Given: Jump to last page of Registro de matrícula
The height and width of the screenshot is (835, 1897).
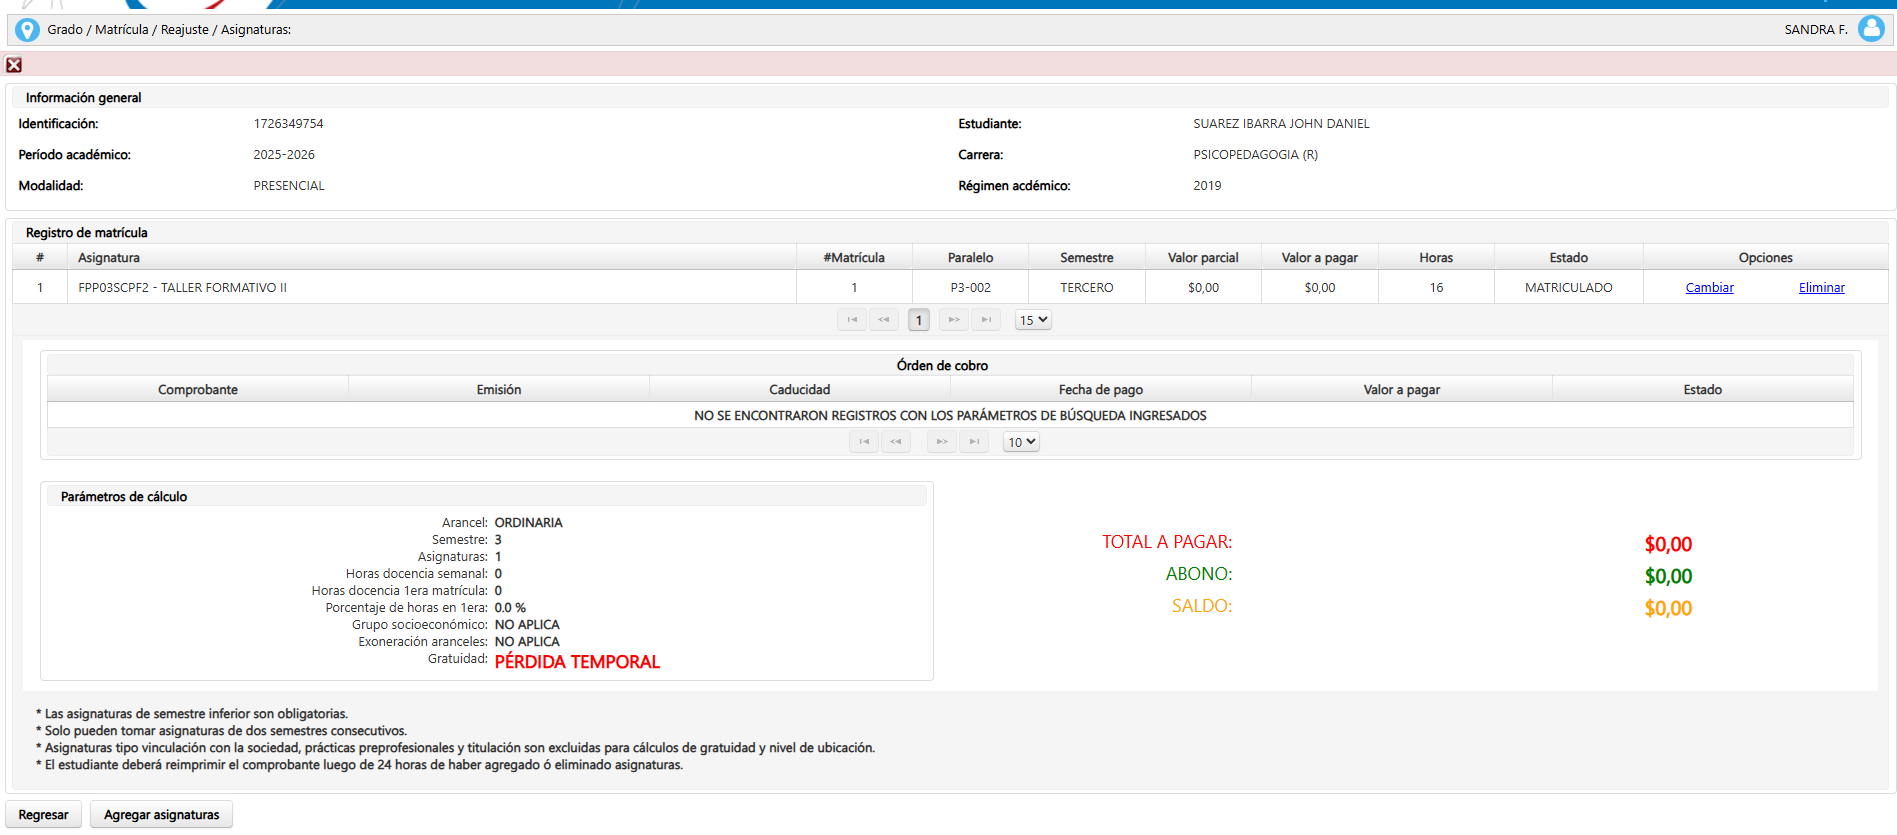Looking at the screenshot, I should (986, 320).
